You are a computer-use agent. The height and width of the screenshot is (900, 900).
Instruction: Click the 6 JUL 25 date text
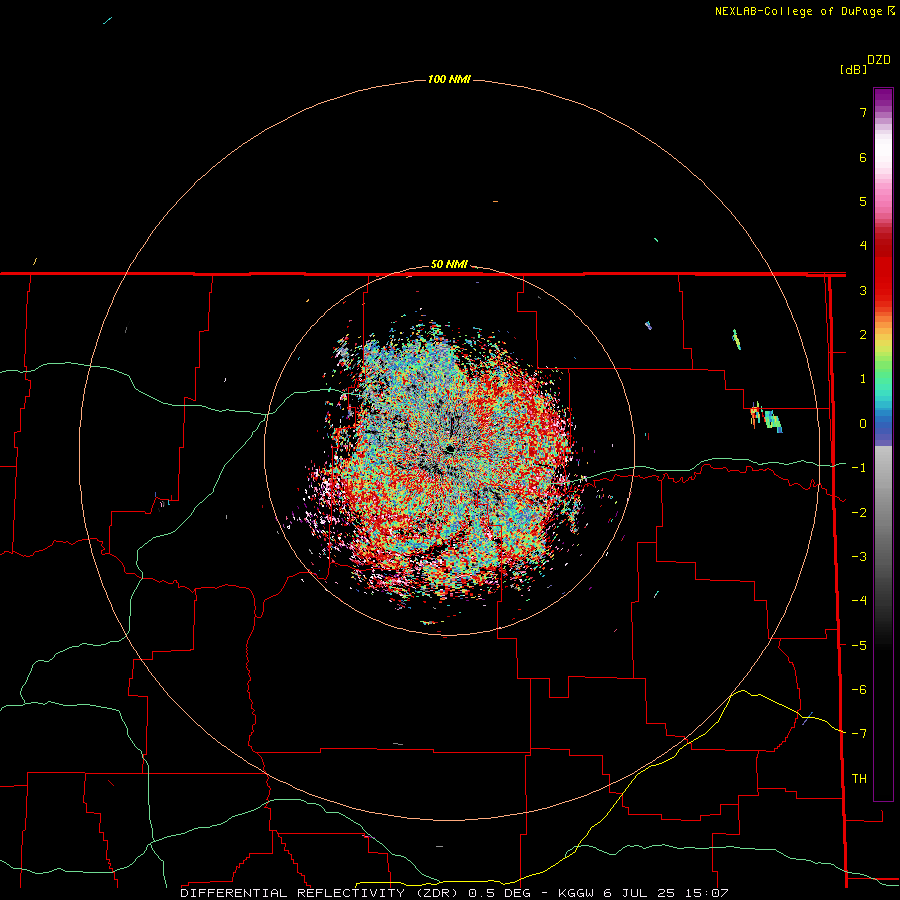[x=641, y=893]
